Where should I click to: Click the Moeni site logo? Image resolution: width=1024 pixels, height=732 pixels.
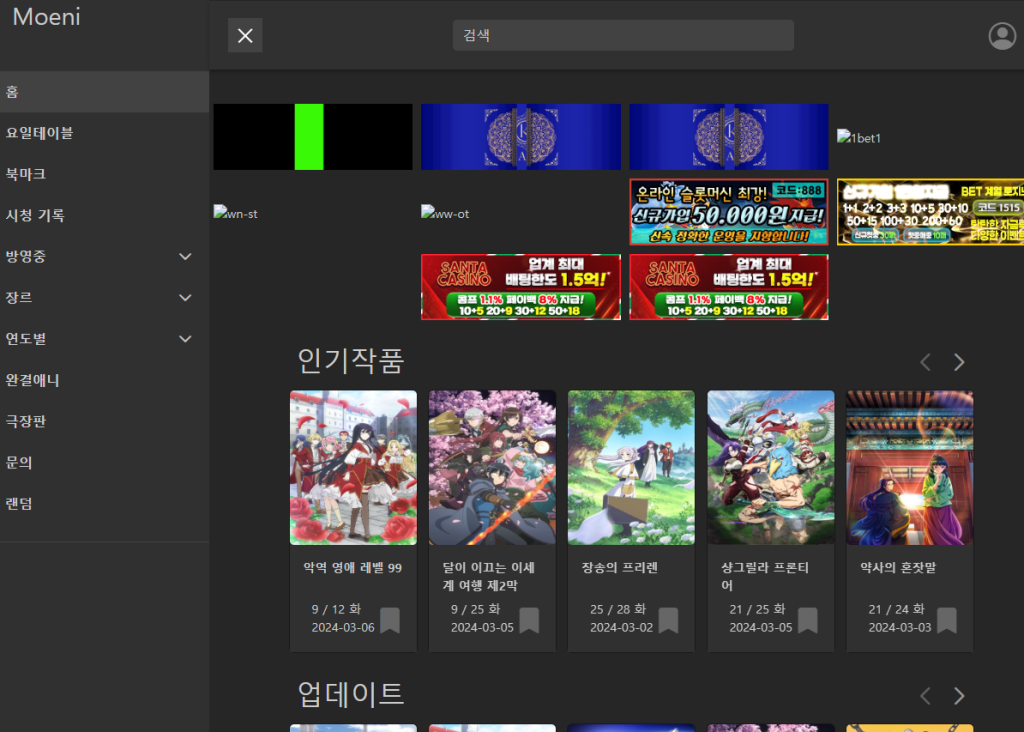[46, 17]
